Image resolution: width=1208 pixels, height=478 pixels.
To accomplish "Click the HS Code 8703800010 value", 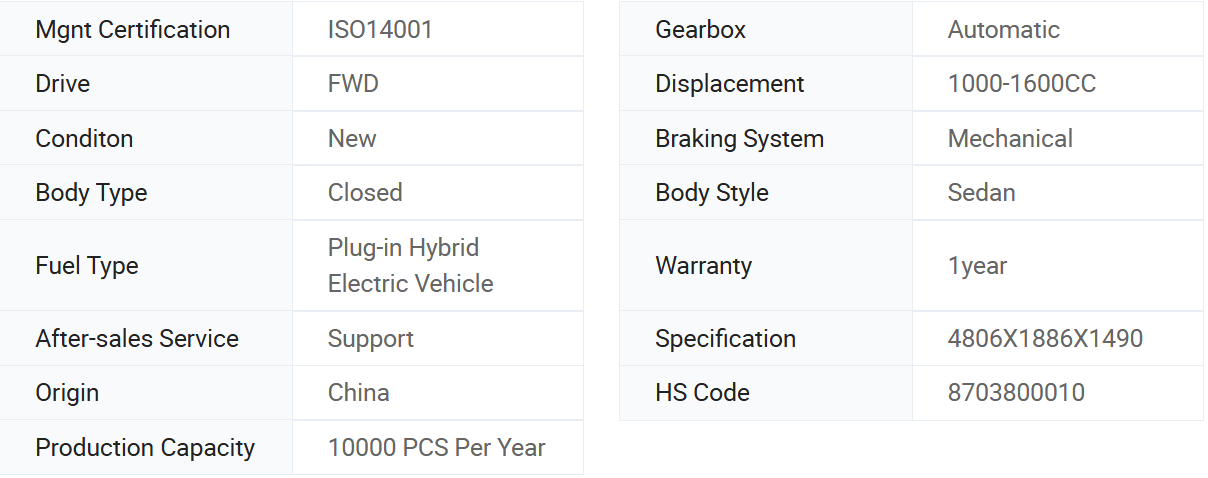I will pos(1016,392).
